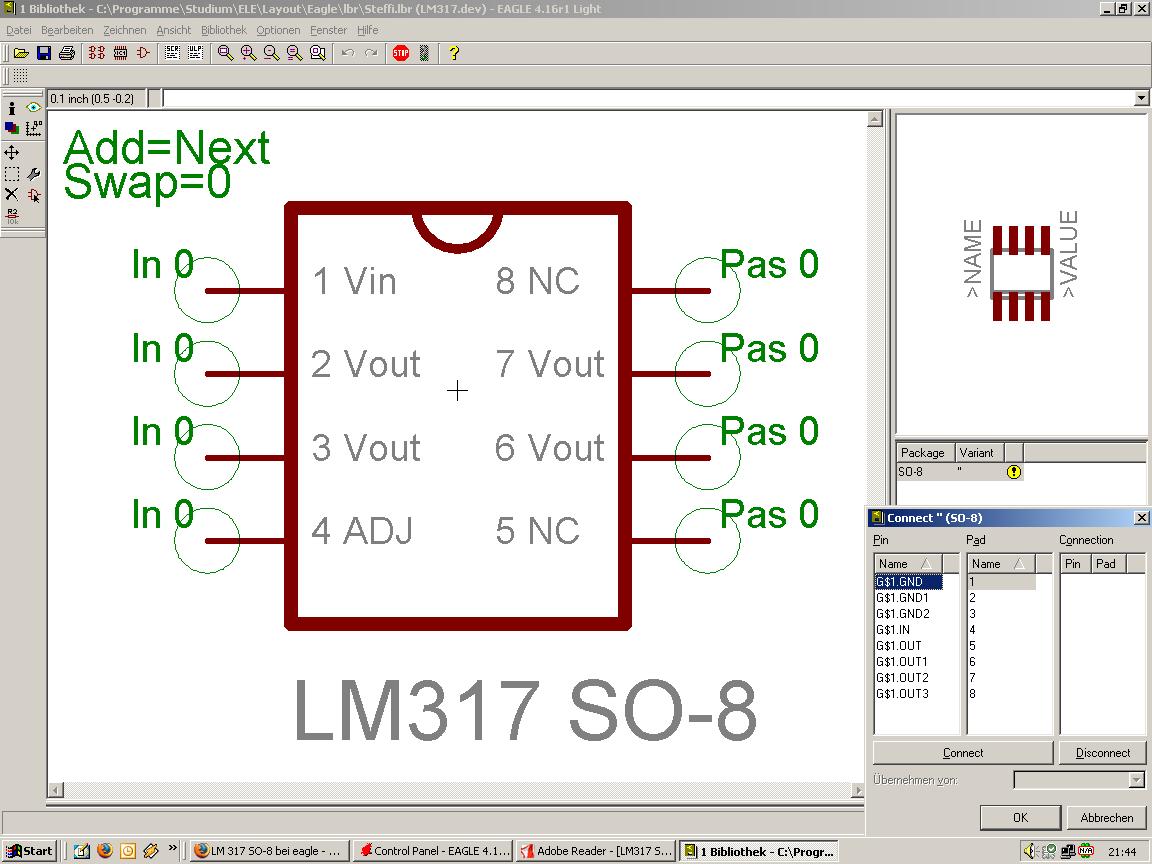
Task: Select the Add gate tool icon
Action: coord(33,195)
